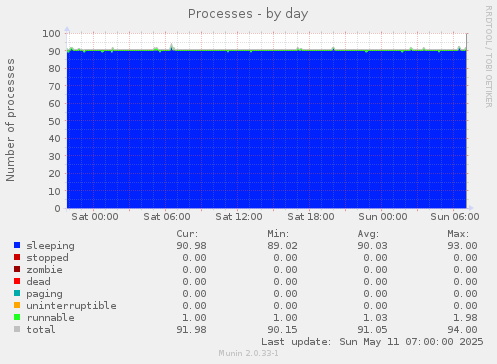Click the total current value 91.98
Screen dimensions: 497x364
192,330
